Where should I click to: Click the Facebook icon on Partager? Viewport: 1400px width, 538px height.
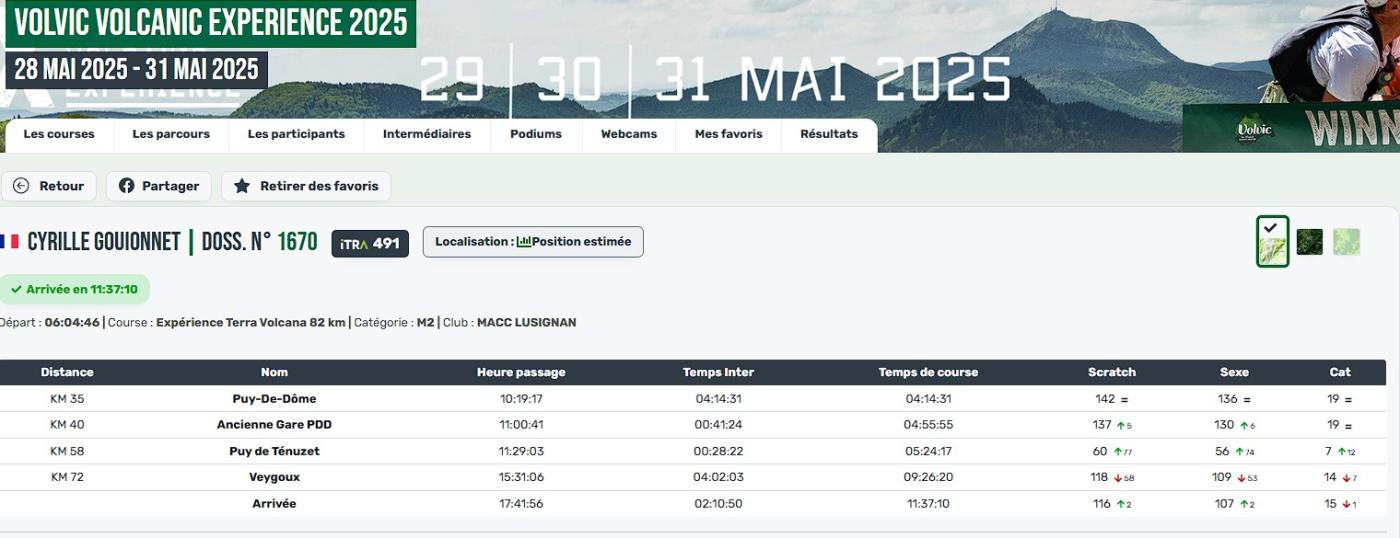pyautogui.click(x=127, y=186)
